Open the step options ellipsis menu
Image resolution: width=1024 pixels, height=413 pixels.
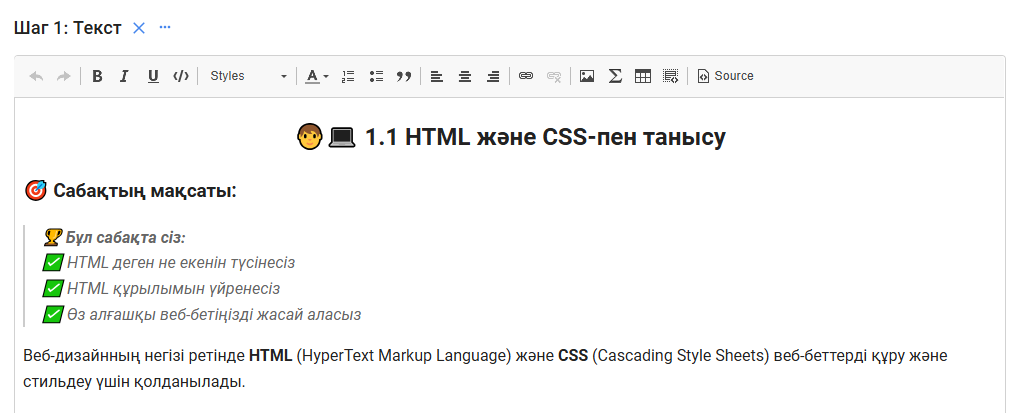[x=165, y=27]
